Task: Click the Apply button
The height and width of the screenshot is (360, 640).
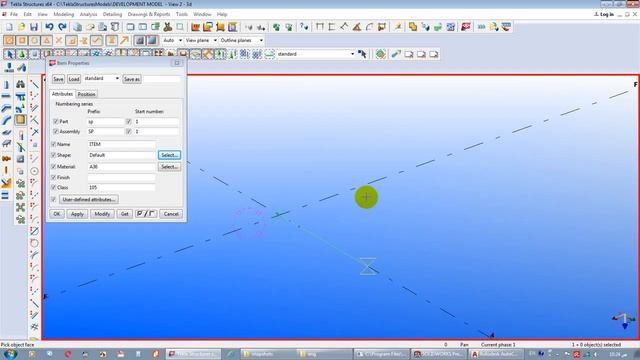Action: click(x=77, y=214)
